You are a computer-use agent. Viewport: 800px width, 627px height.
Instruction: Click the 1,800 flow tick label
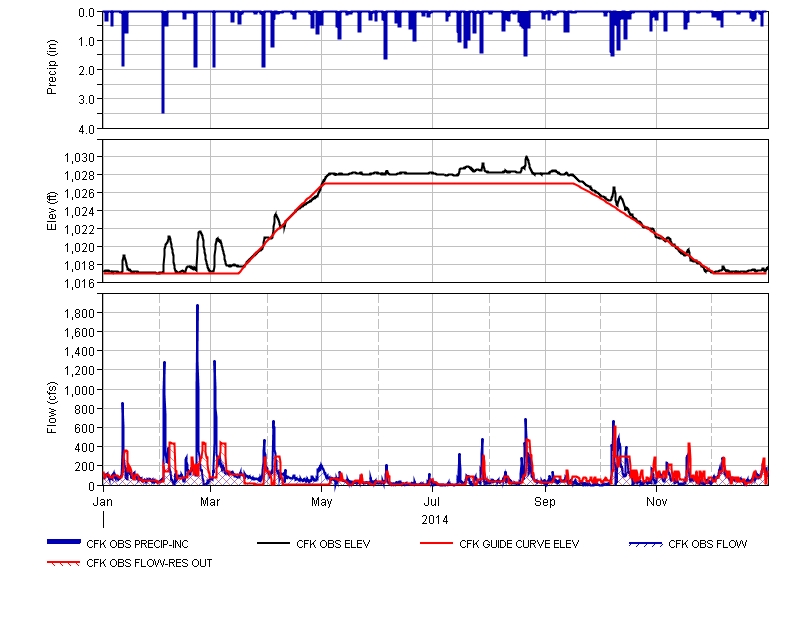point(80,313)
